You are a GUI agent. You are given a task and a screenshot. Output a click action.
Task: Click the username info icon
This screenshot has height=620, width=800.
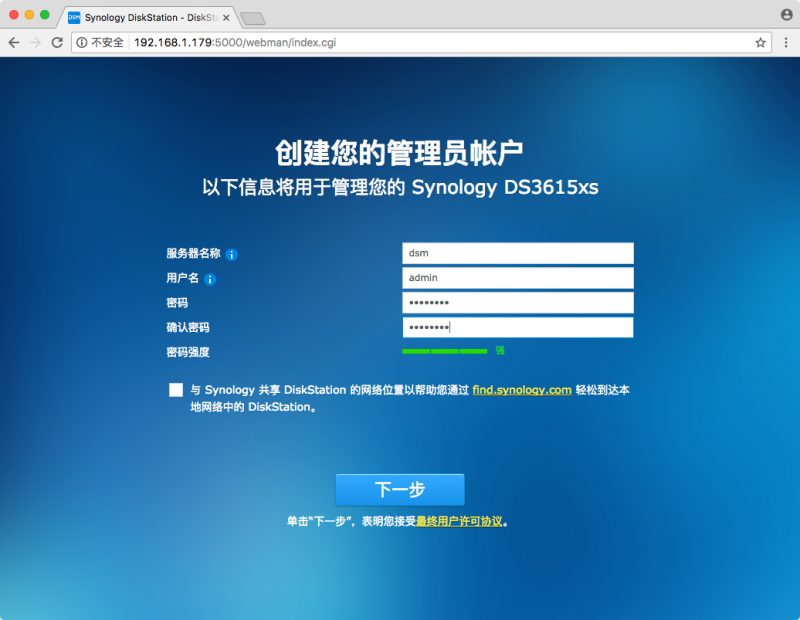pos(210,279)
